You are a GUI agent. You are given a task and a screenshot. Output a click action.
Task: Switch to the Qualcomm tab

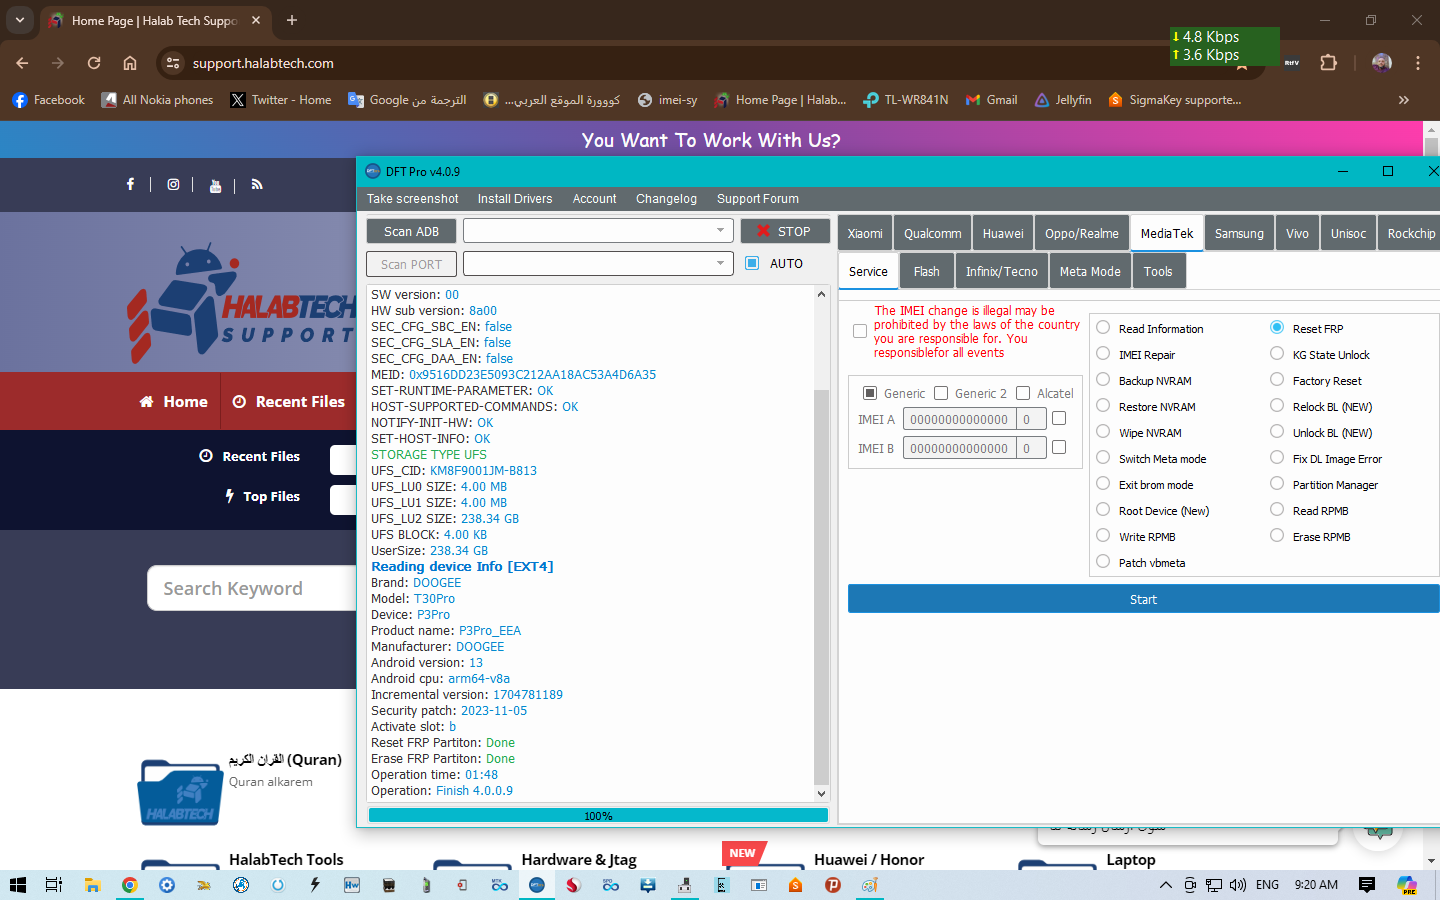[x=932, y=234]
